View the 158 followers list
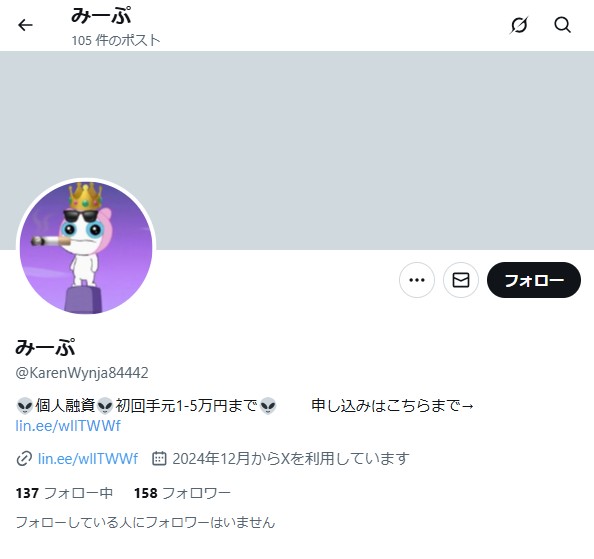Viewport: 594px width, 559px height. point(182,493)
